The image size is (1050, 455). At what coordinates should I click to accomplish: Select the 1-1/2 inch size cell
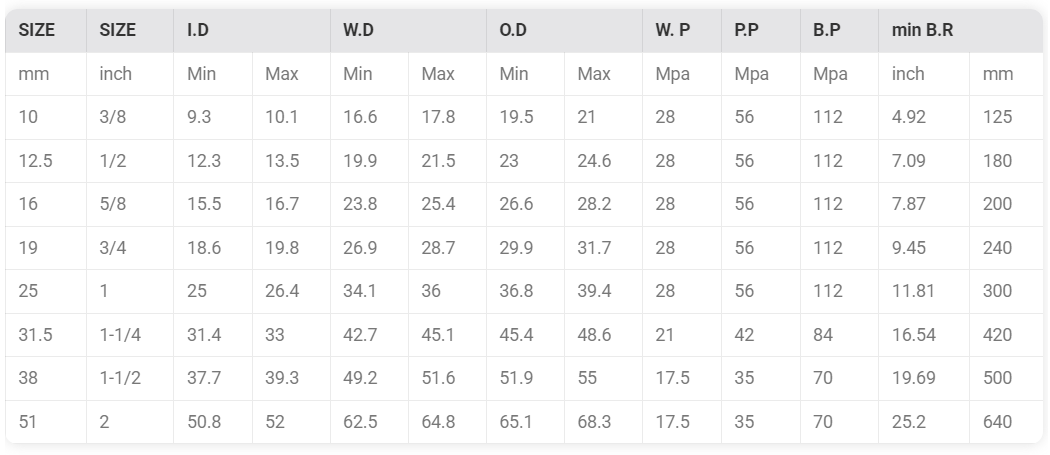pos(130,379)
